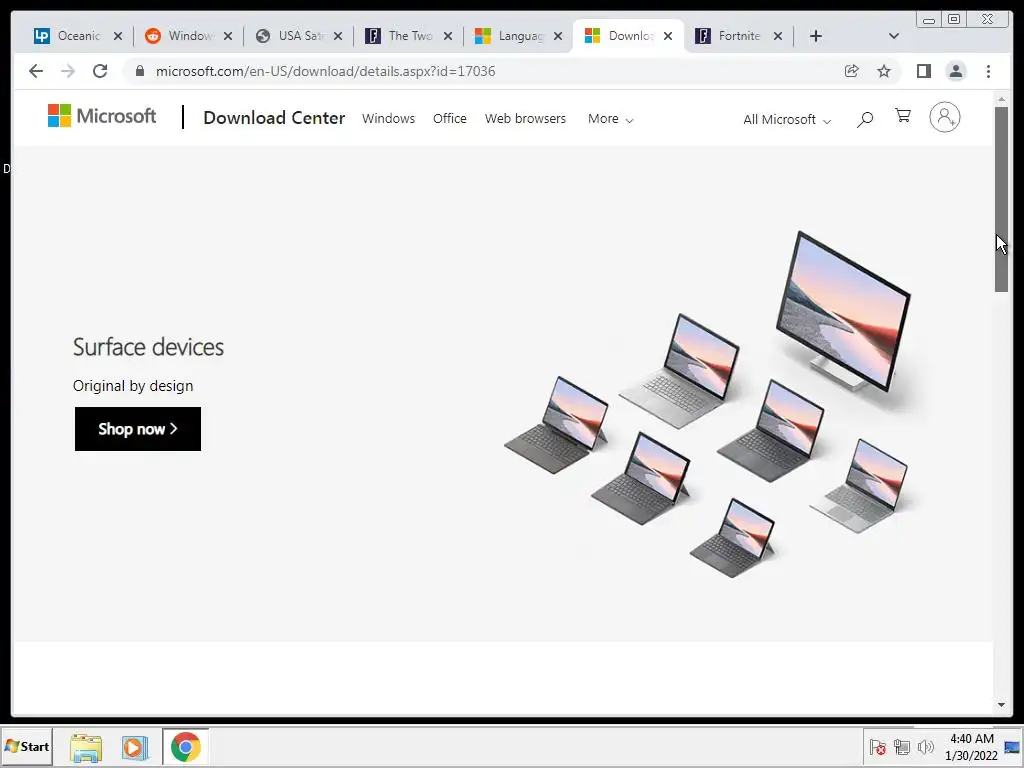1024x768 pixels.
Task: Close the Fortnite tab
Action: coord(778,36)
